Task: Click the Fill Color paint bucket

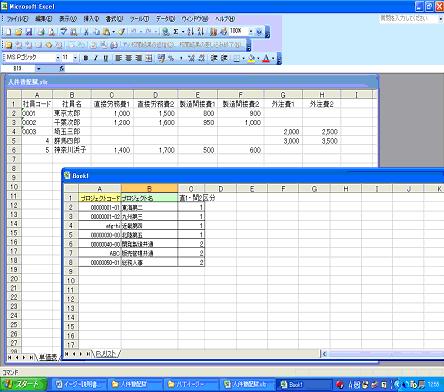Action: click(x=252, y=58)
